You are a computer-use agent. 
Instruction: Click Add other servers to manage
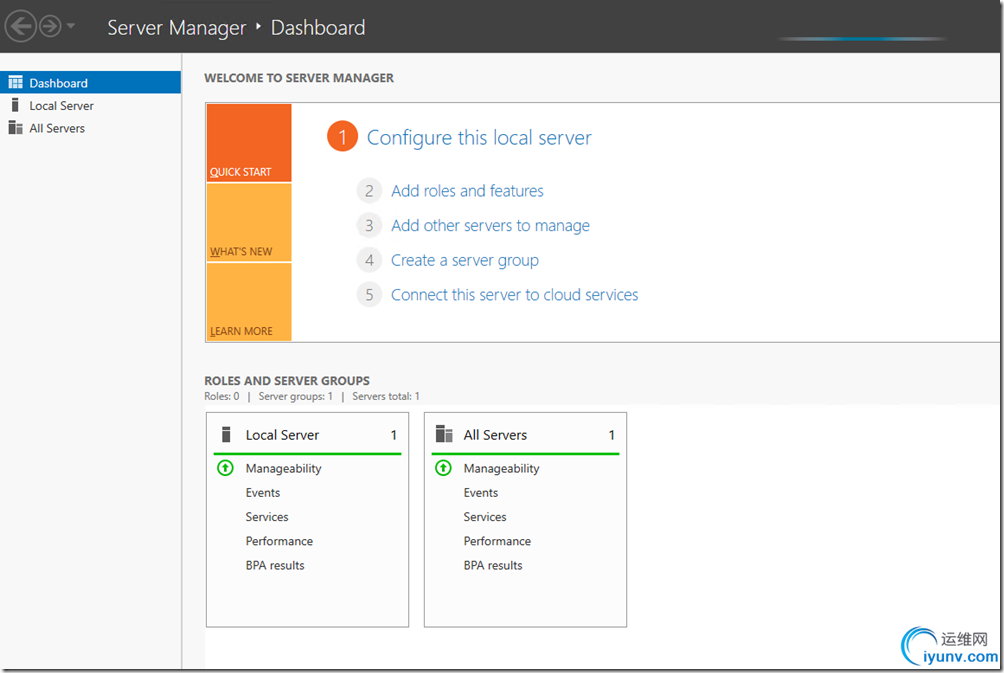pyautogui.click(x=490, y=225)
